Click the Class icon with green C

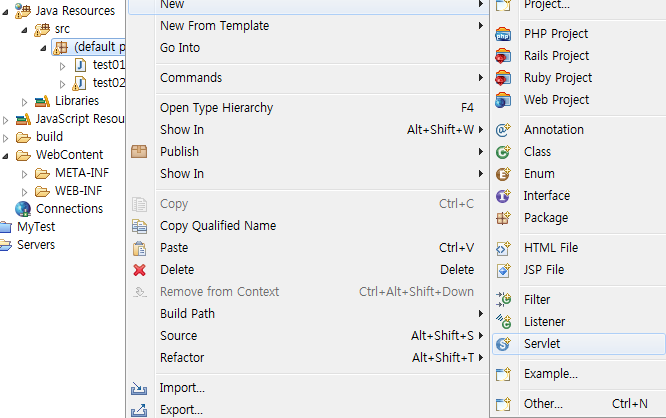pos(503,152)
